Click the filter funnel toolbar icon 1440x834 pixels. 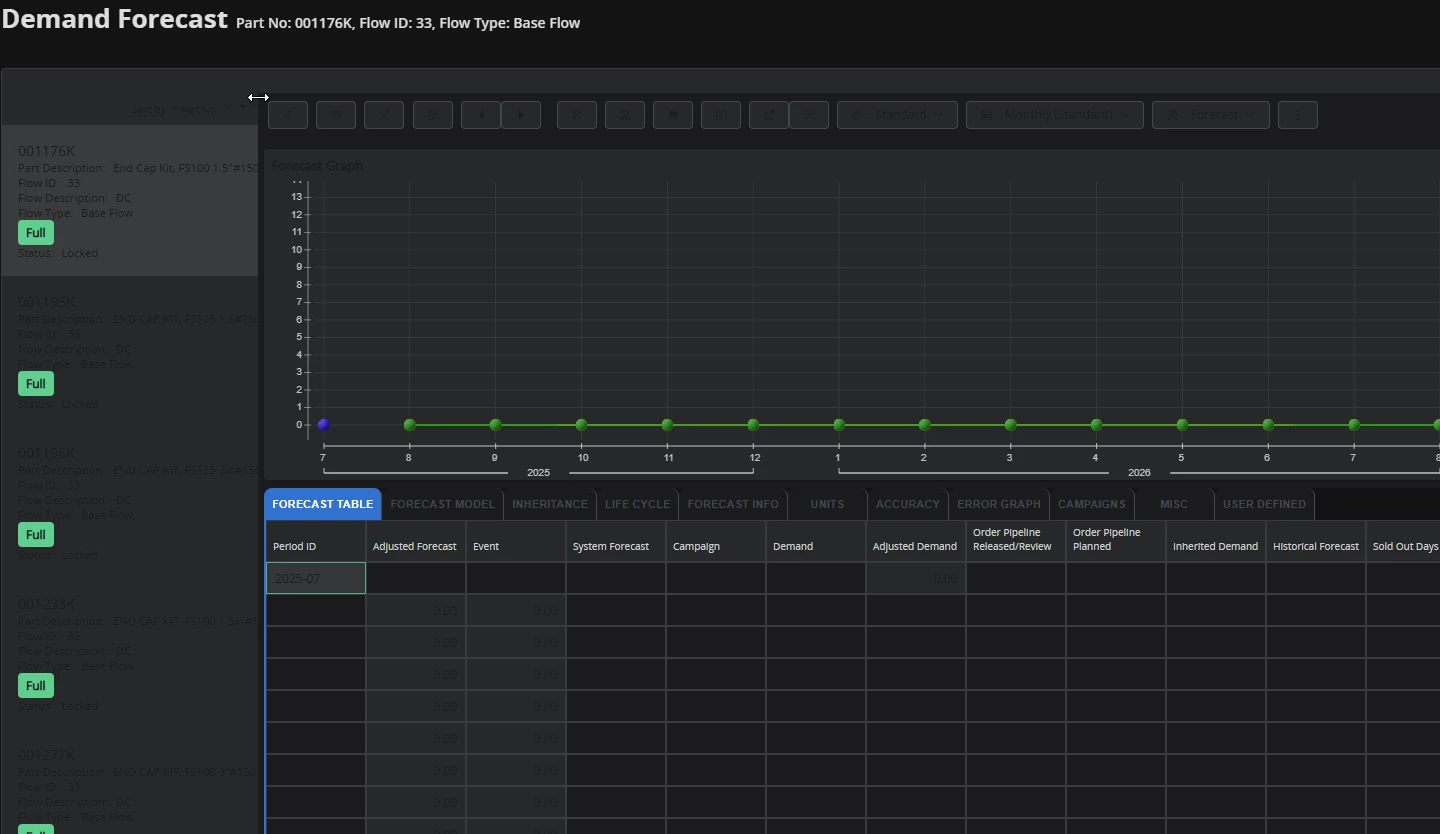[384, 115]
